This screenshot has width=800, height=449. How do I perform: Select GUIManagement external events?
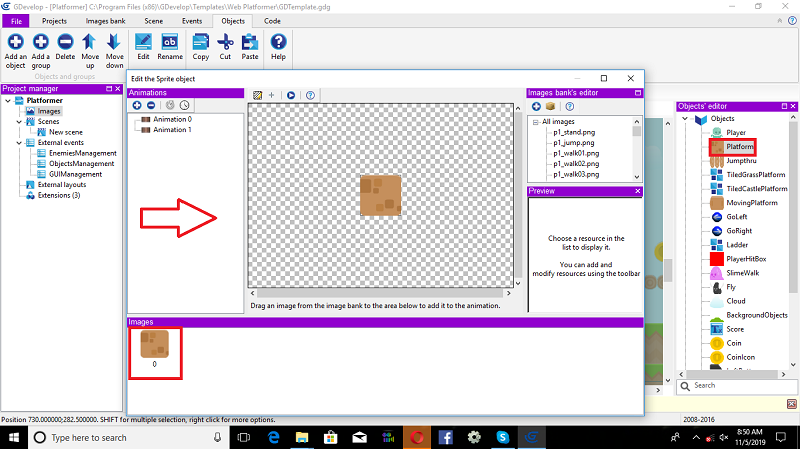[x=76, y=174]
